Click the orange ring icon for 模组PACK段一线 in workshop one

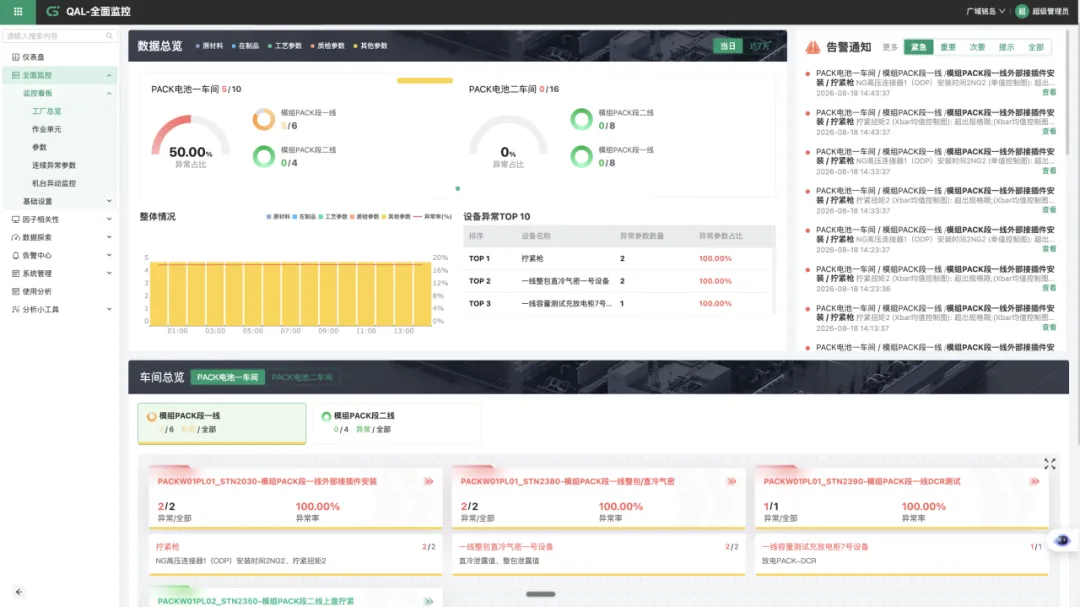tap(263, 119)
